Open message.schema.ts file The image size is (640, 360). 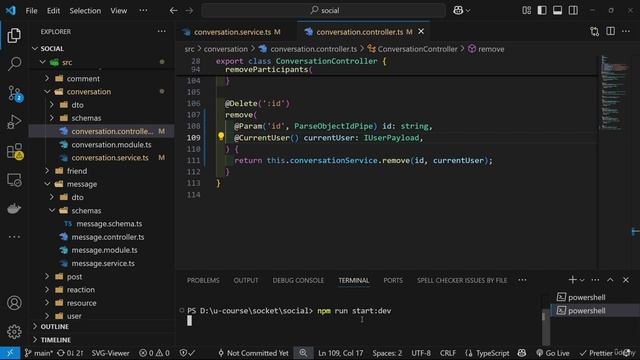pos(109,224)
